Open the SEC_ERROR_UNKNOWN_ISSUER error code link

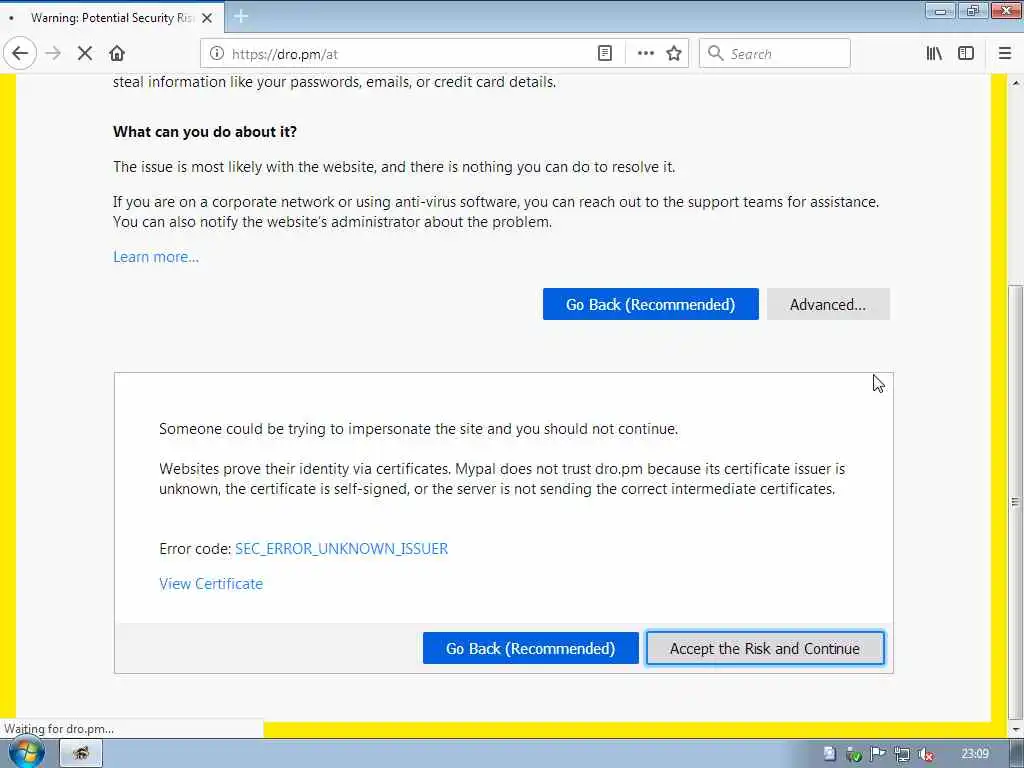click(342, 549)
